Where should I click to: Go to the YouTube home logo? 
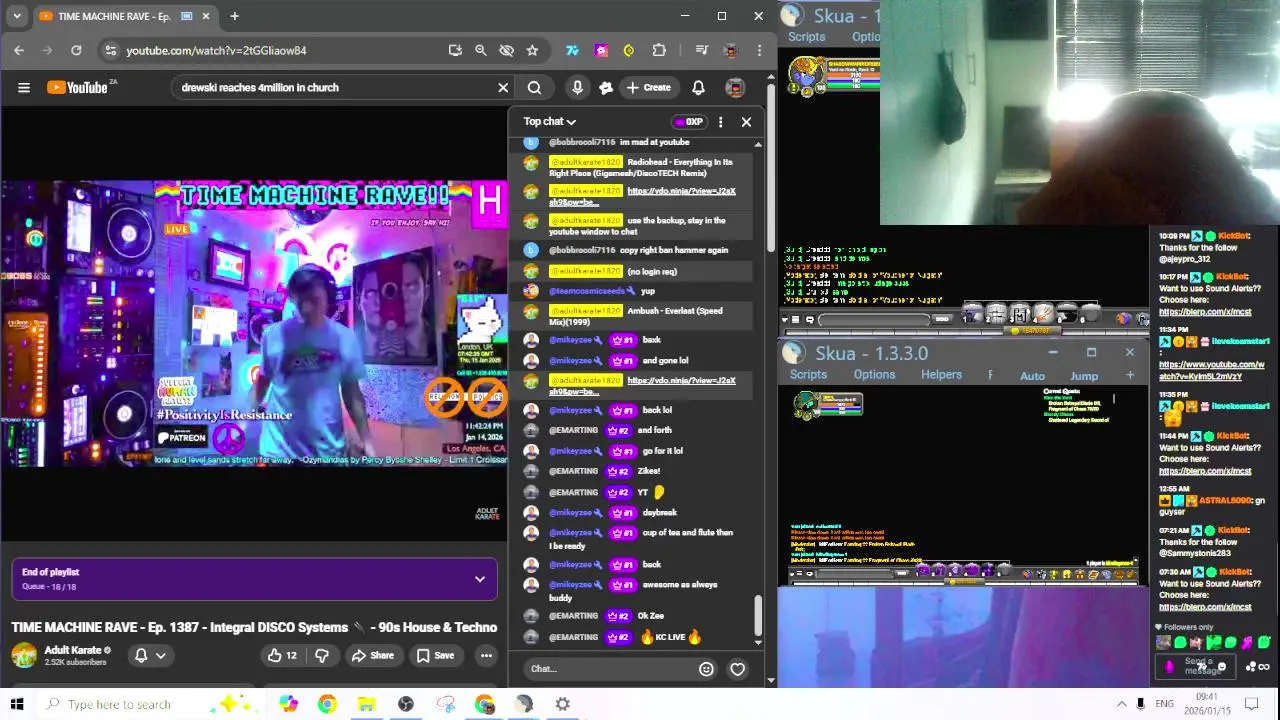pos(78,87)
